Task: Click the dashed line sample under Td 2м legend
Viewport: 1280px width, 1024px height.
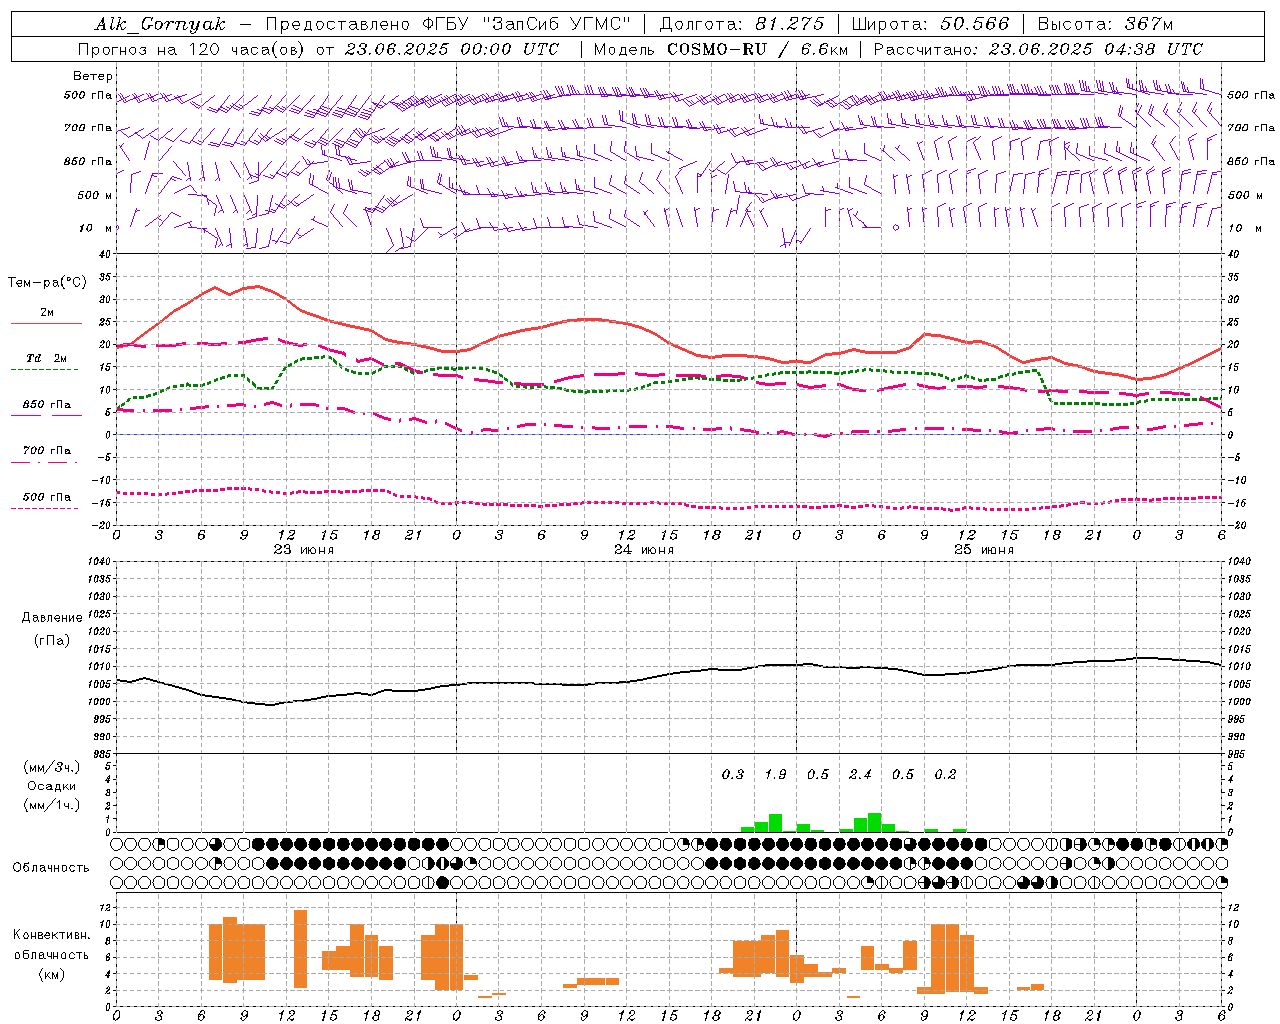Action: [46, 369]
